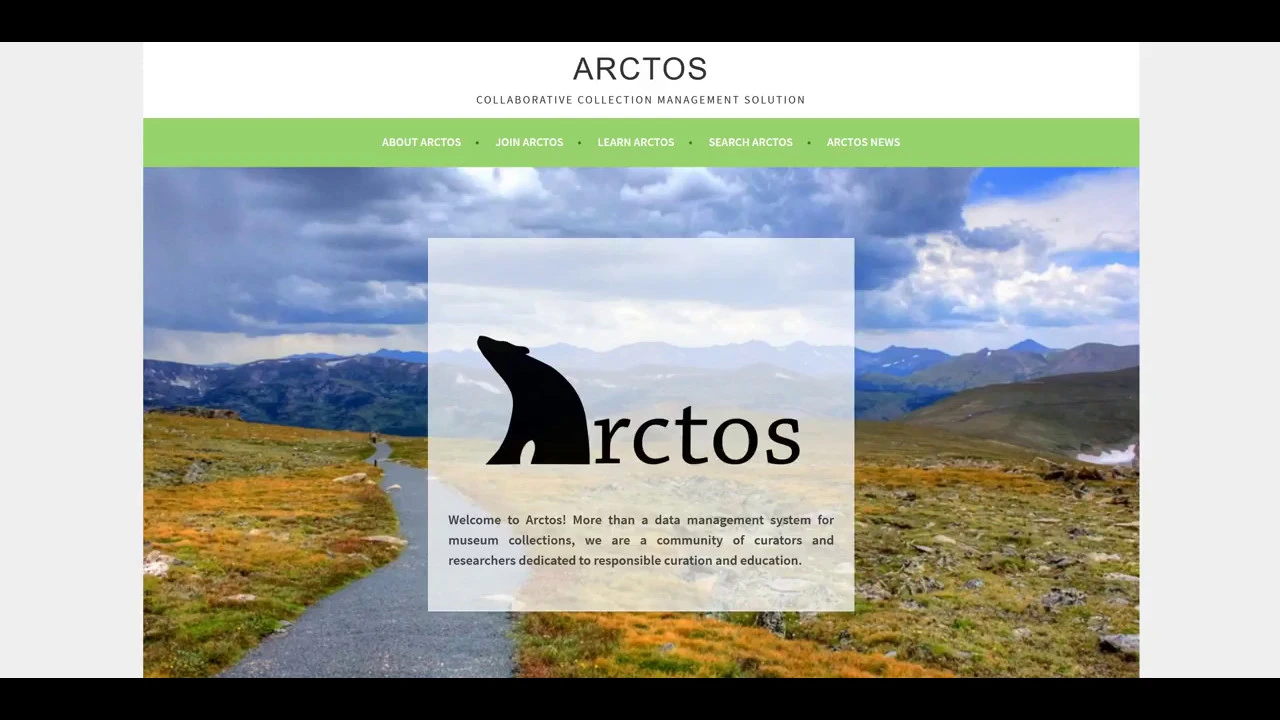The height and width of the screenshot is (720, 1280).
Task: Click the Arctos bear logo image
Action: (640, 401)
